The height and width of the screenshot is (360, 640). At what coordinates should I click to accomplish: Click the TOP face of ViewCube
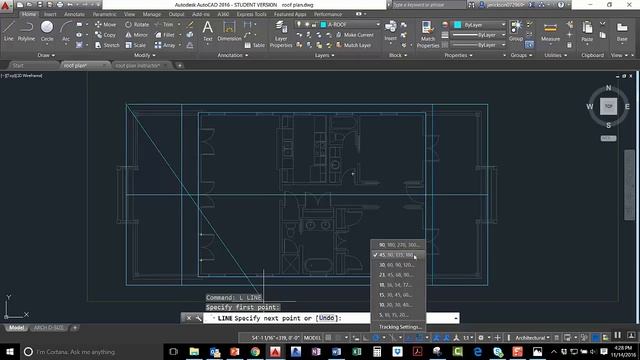pos(608,106)
